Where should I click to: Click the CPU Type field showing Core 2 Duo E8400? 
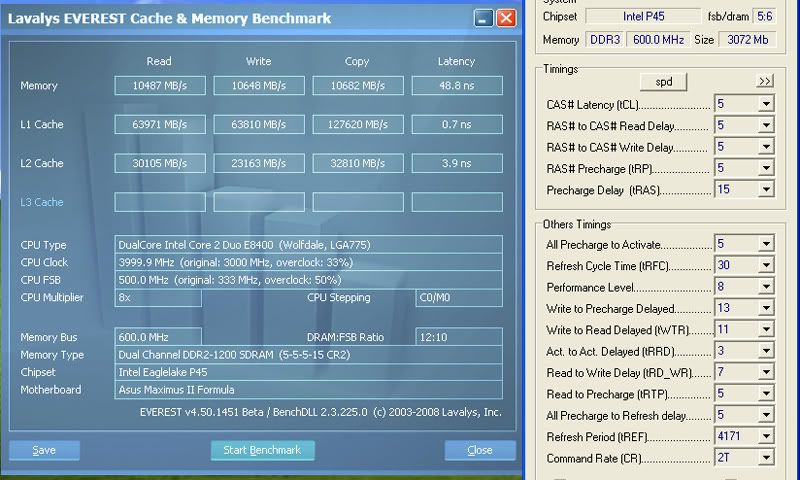point(308,245)
